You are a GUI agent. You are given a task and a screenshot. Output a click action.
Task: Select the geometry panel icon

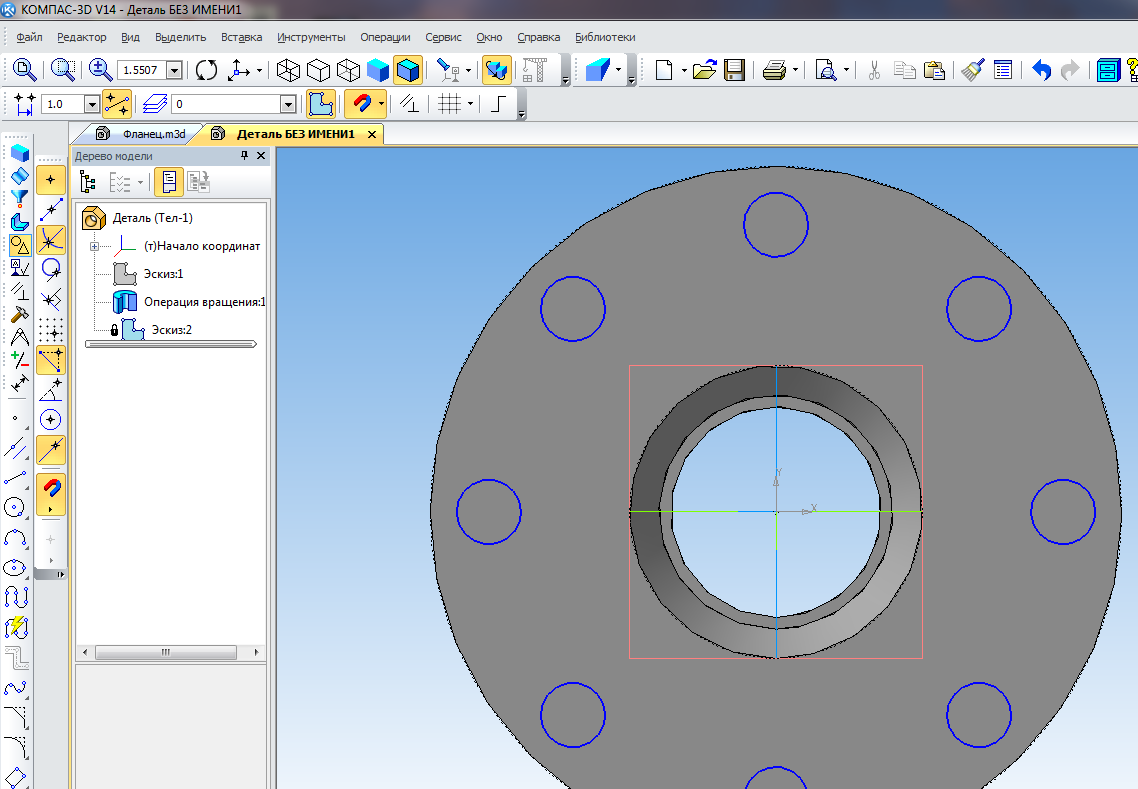[20, 245]
